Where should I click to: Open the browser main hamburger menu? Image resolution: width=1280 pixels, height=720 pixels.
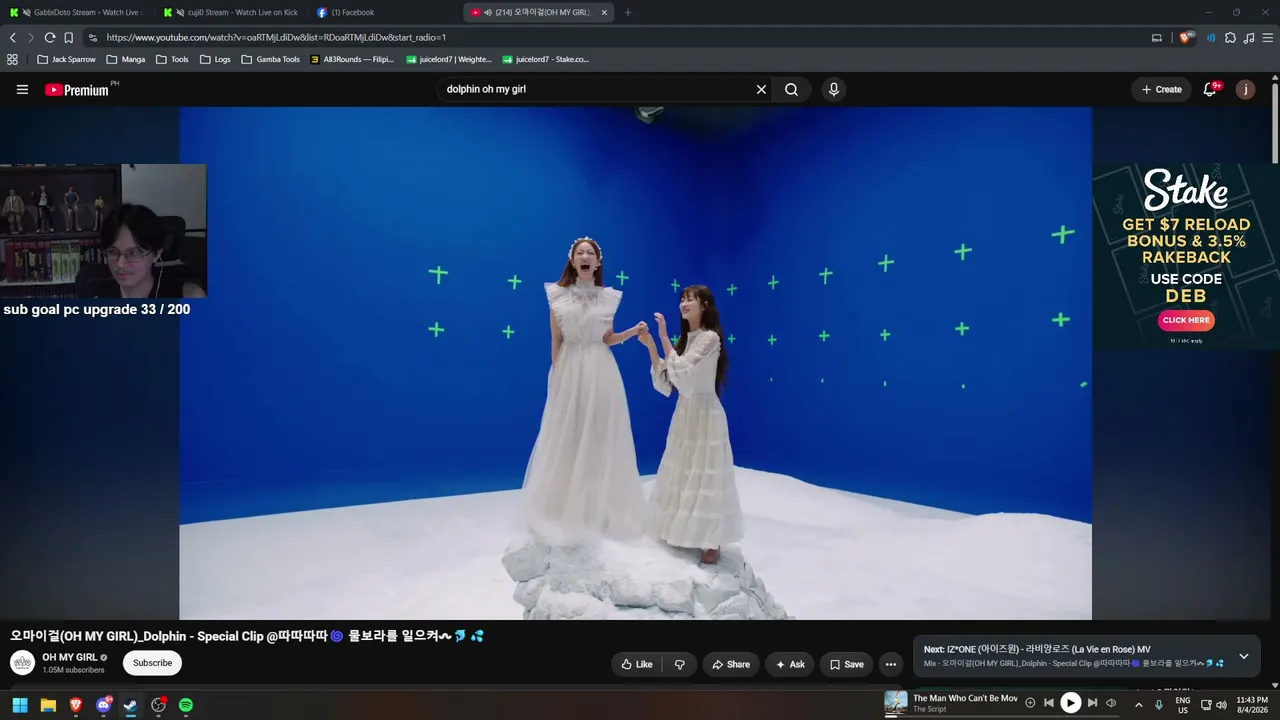point(1267,37)
